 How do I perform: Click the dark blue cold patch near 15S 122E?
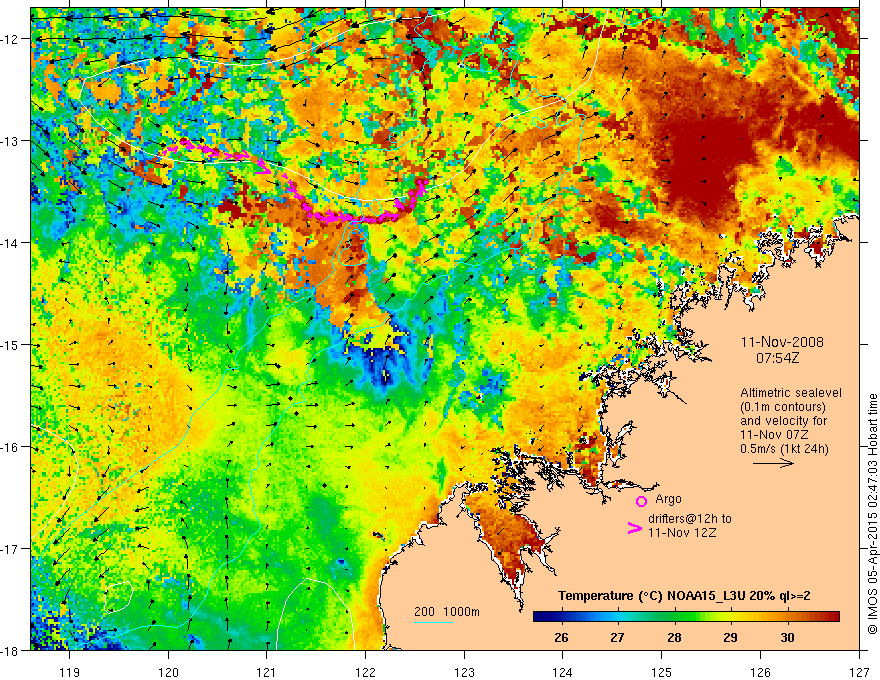point(384,367)
